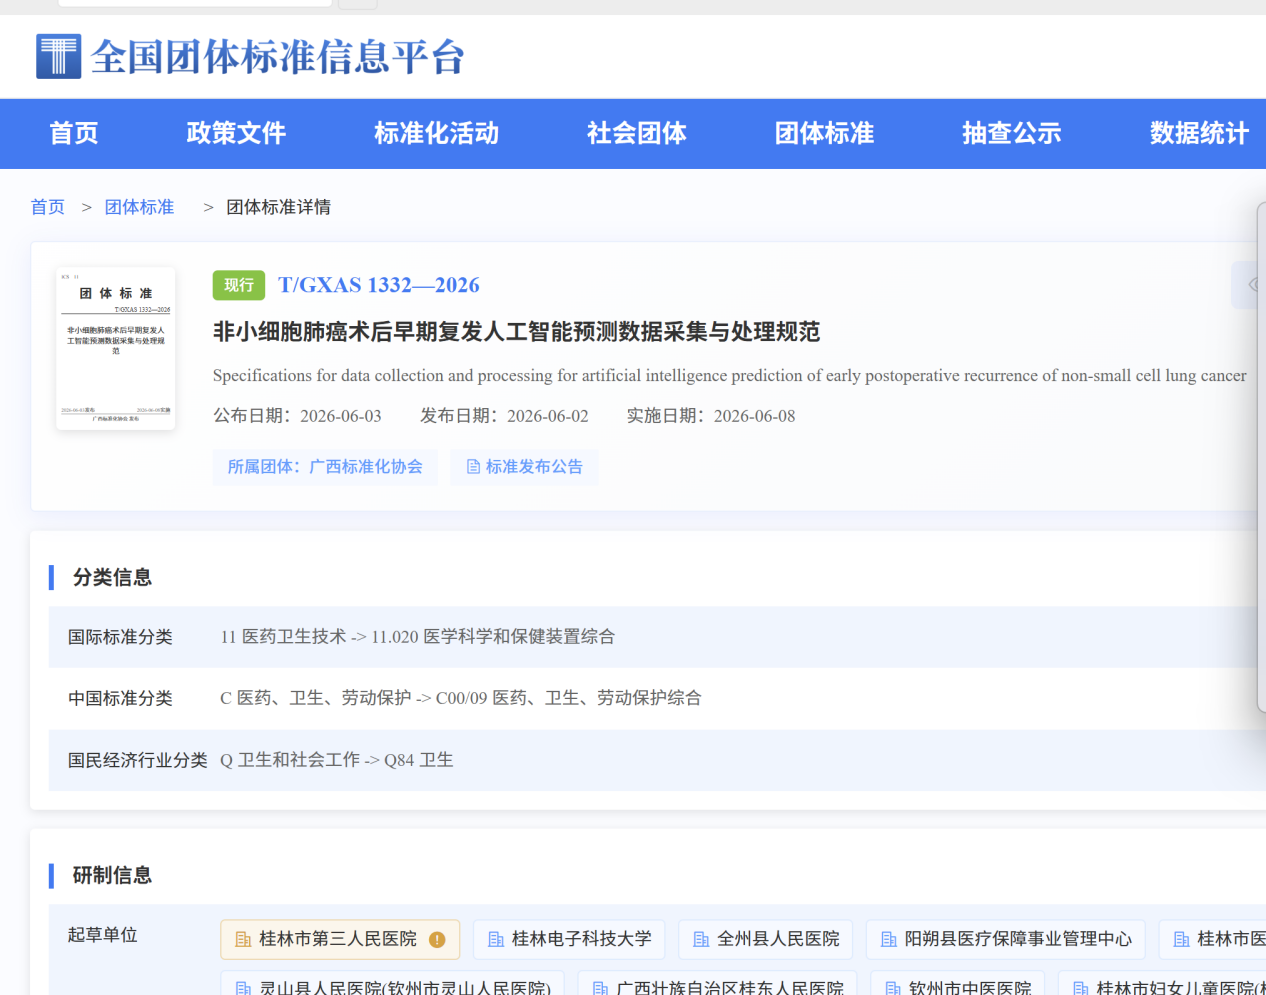Click building icon of 全州县人民医院

click(x=701, y=940)
